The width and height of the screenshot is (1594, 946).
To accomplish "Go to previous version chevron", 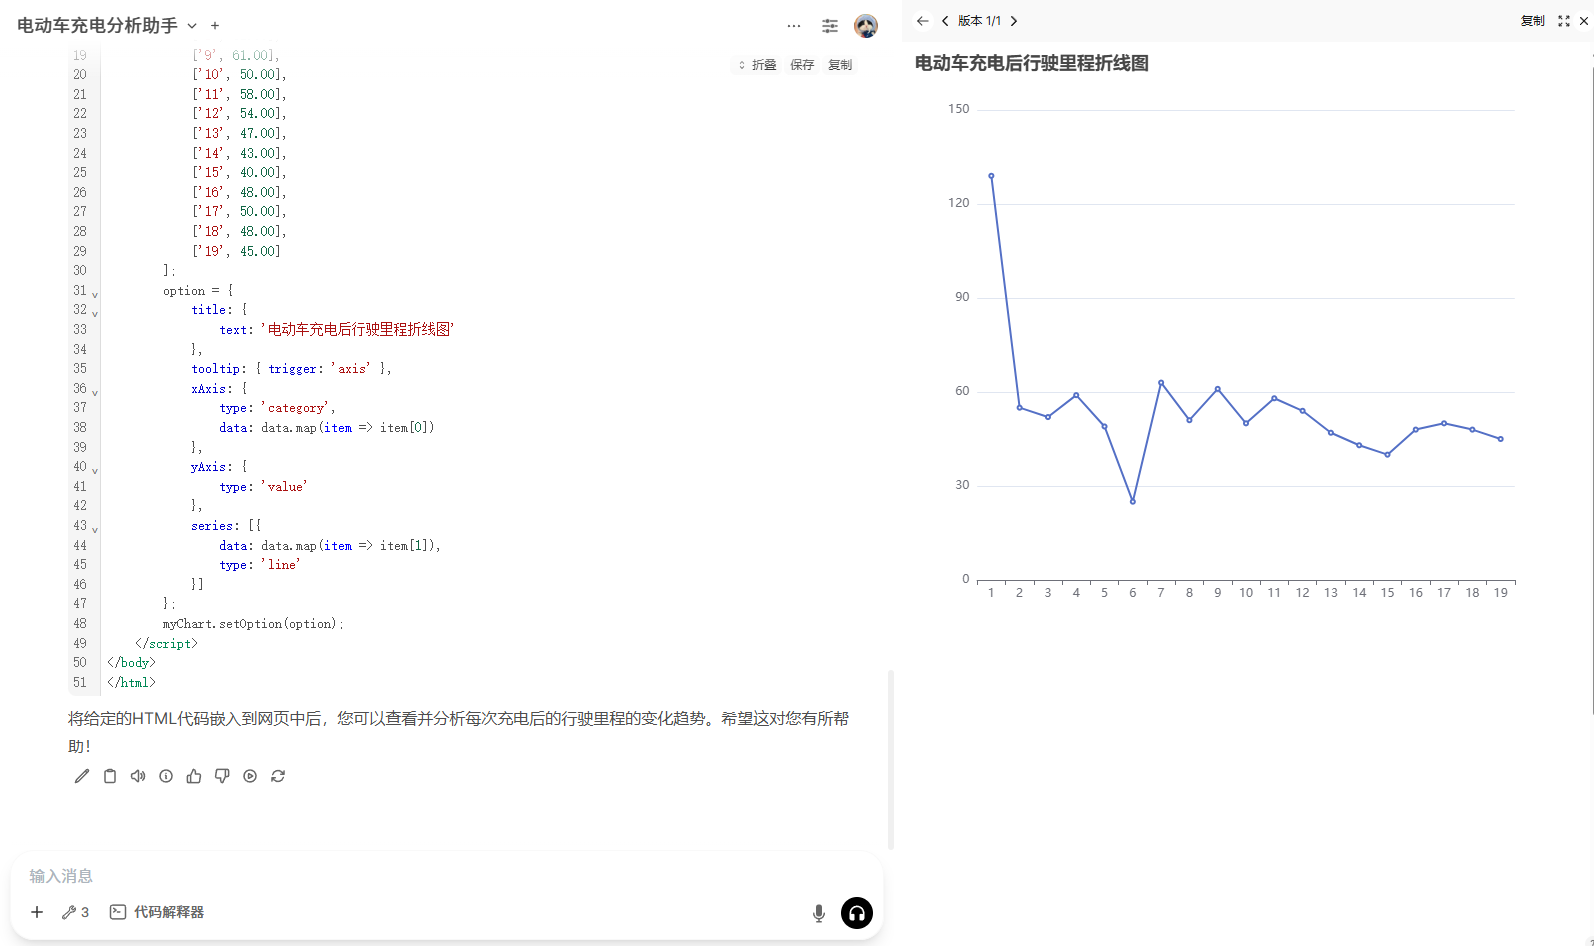I will [x=945, y=21].
